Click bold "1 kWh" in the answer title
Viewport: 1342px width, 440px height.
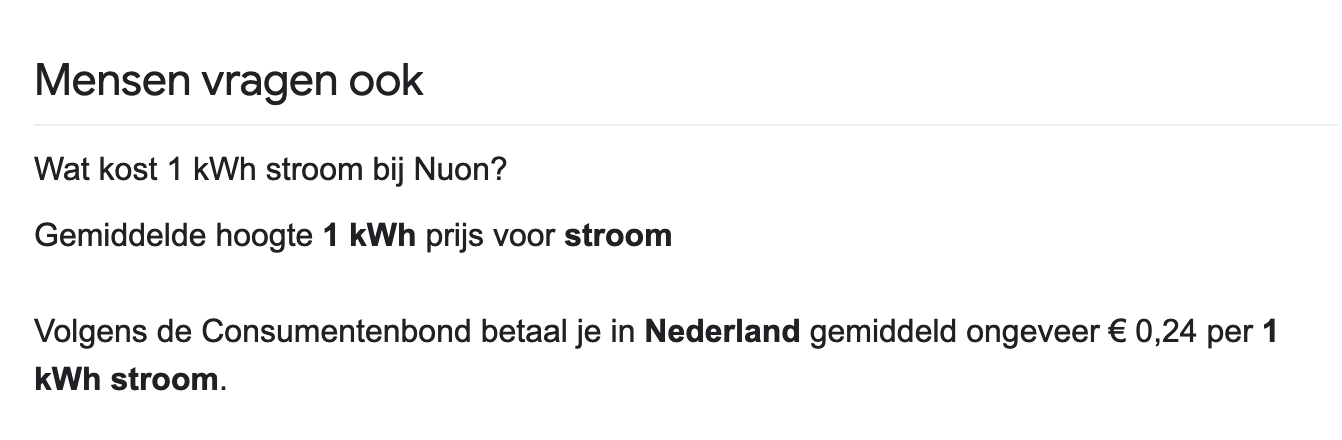(369, 237)
